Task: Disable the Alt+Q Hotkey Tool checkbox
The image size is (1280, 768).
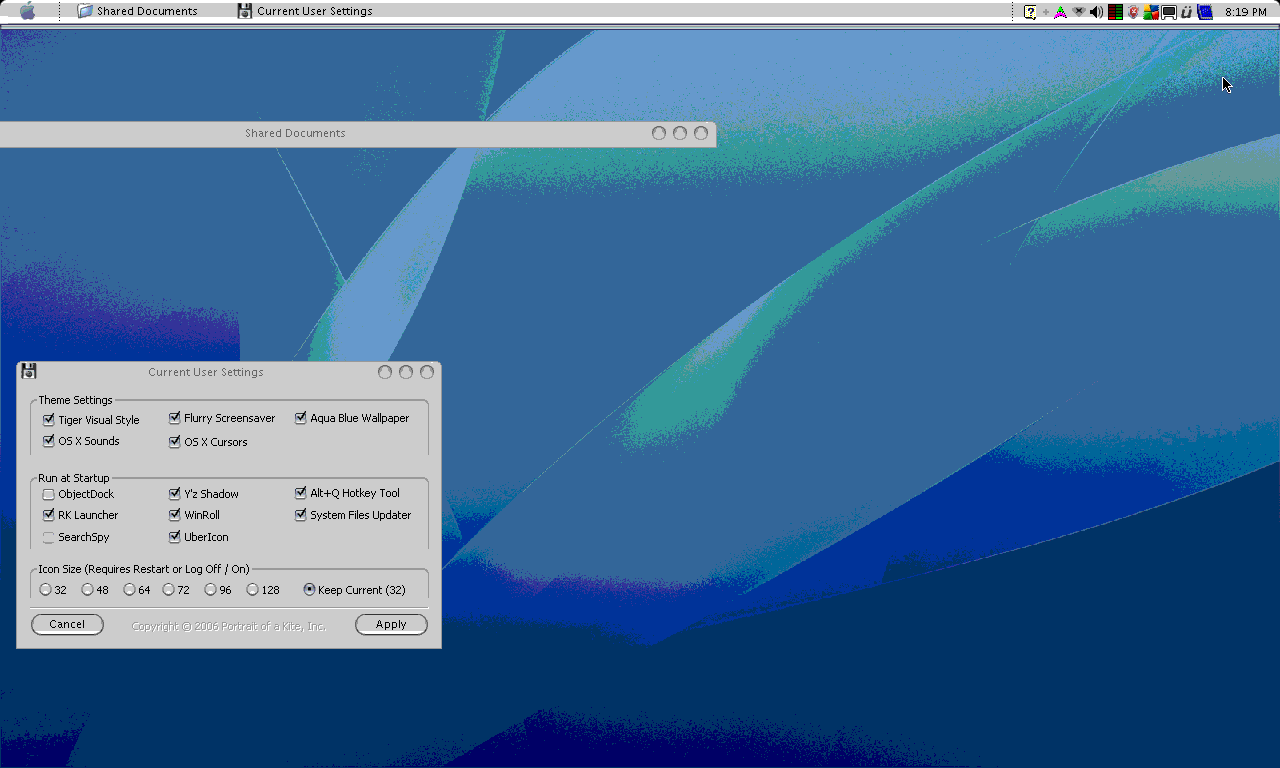Action: [301, 493]
